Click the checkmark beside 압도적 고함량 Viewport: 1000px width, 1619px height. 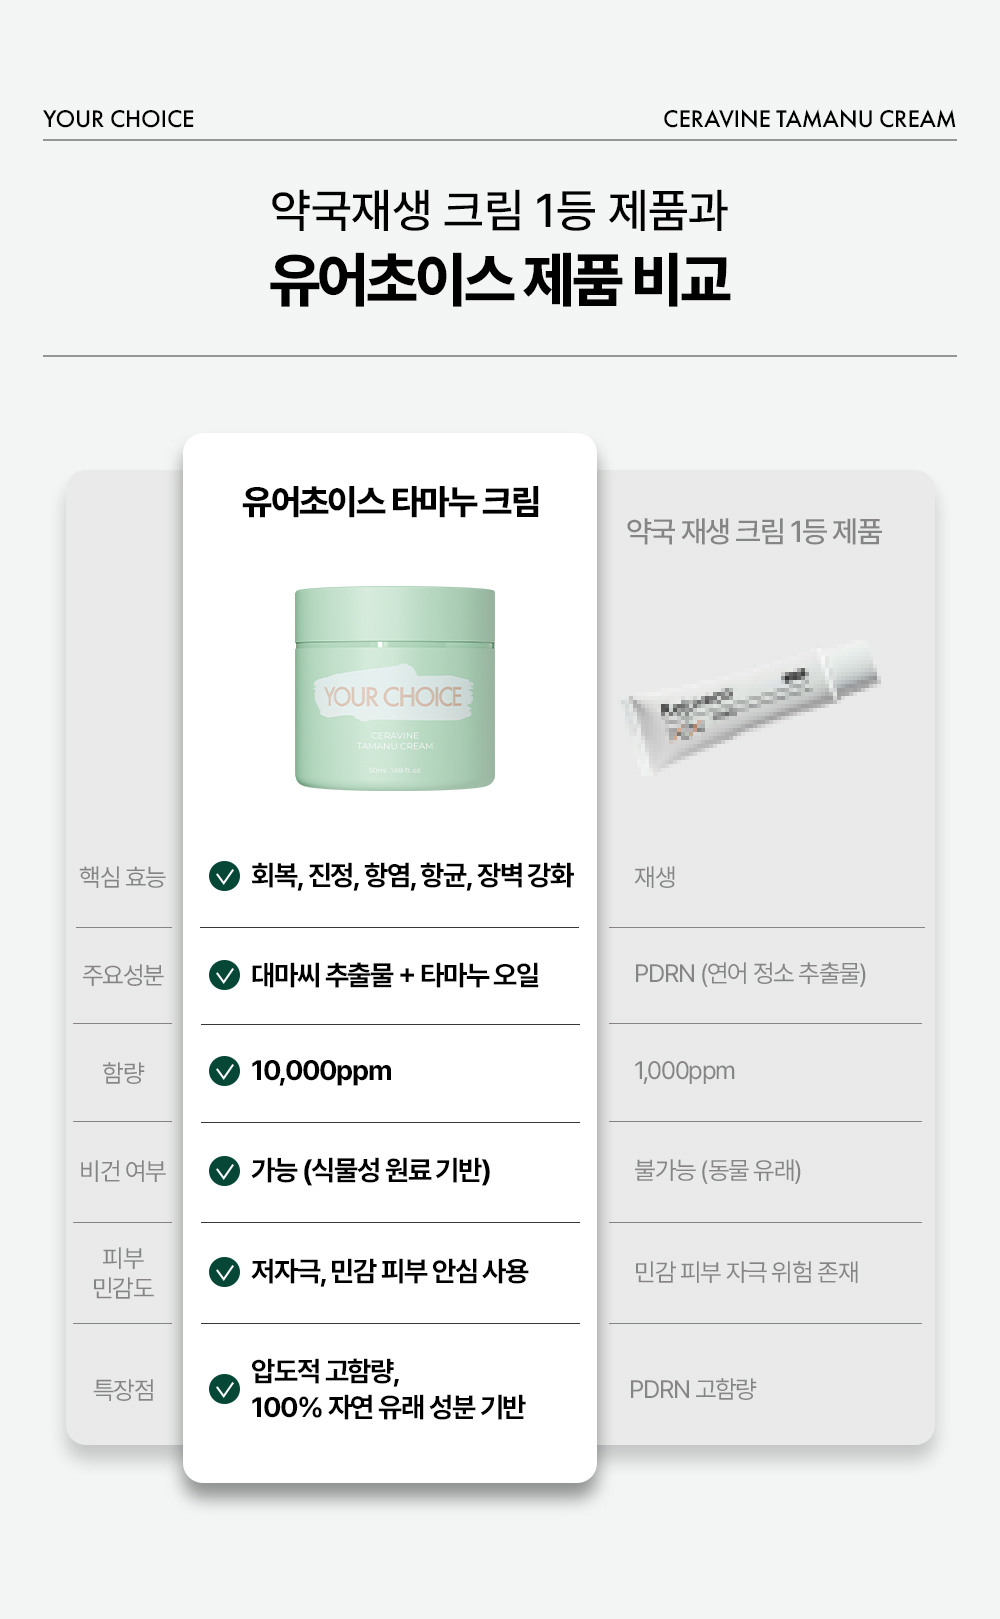(x=224, y=1388)
